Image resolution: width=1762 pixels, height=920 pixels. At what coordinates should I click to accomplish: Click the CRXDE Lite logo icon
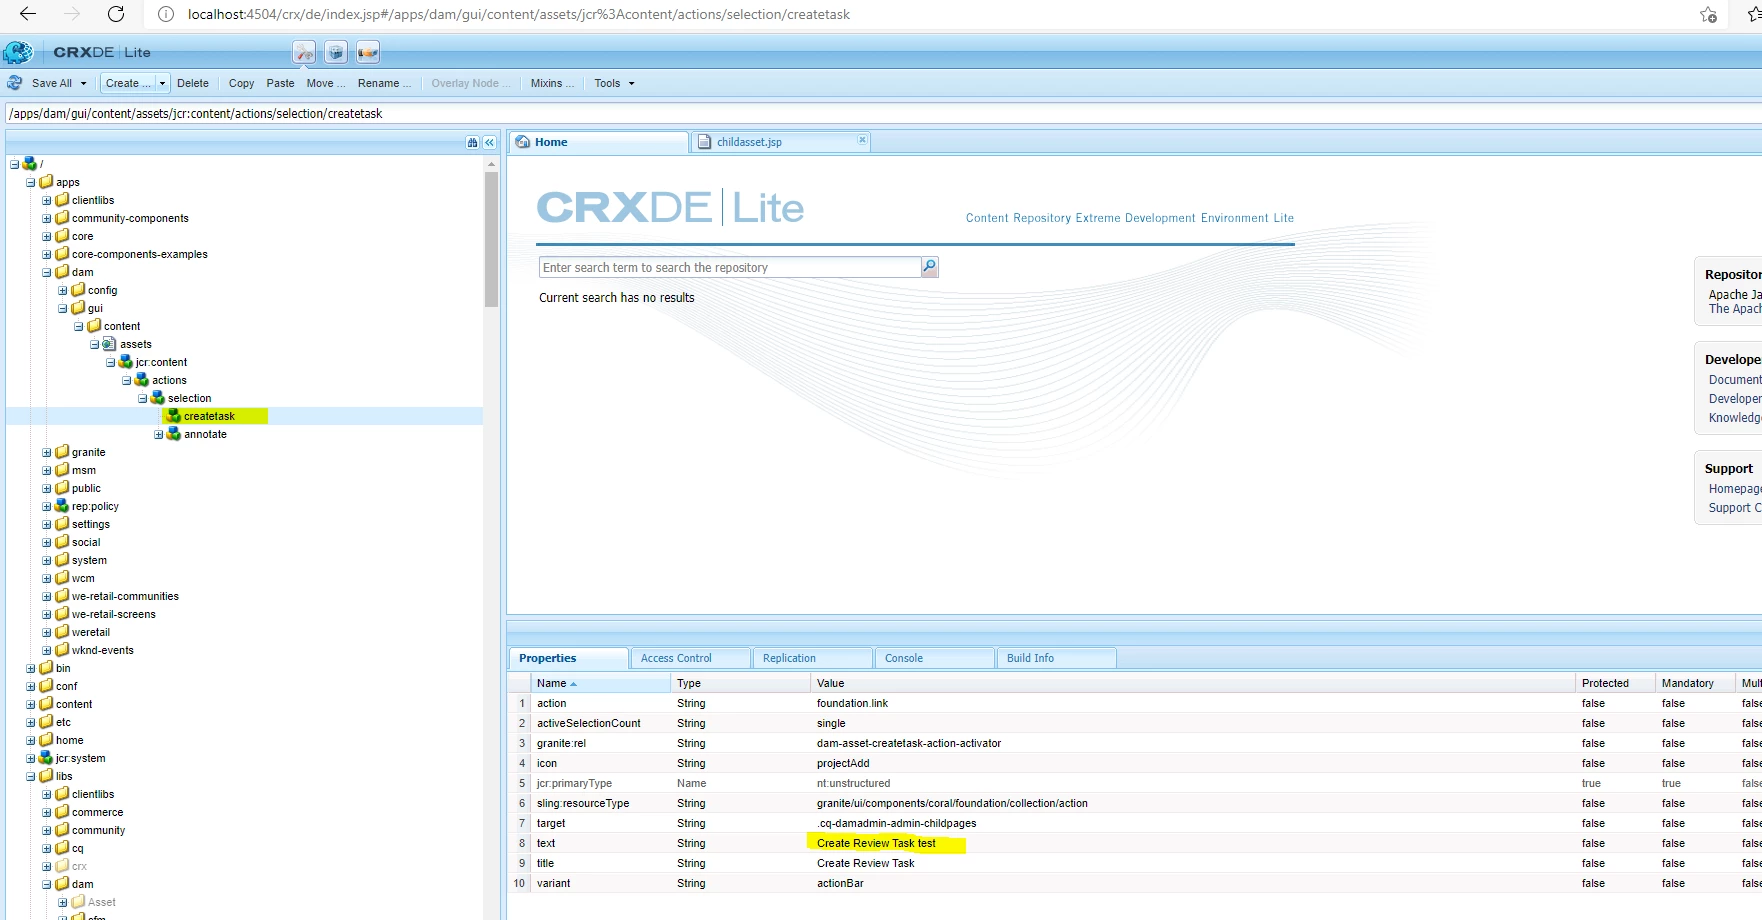18,52
